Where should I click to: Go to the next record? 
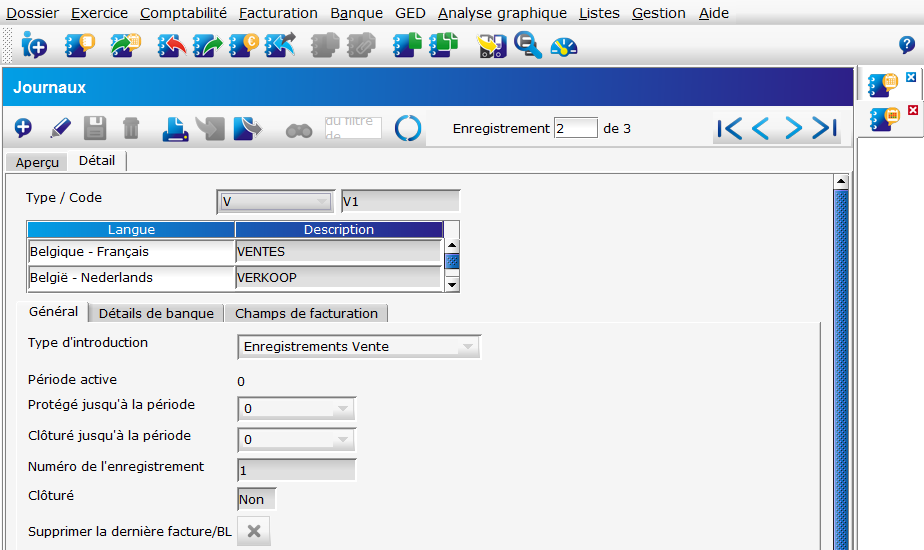(793, 128)
